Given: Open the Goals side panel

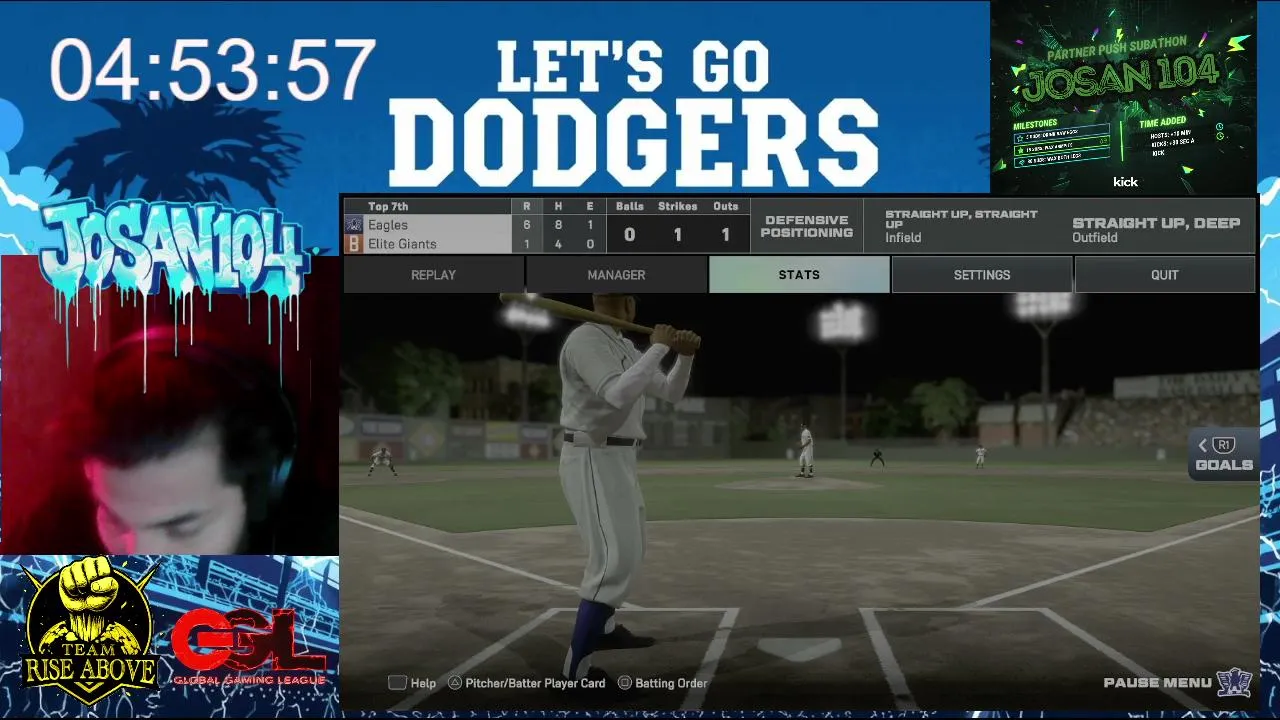Looking at the screenshot, I should pyautogui.click(x=1224, y=455).
